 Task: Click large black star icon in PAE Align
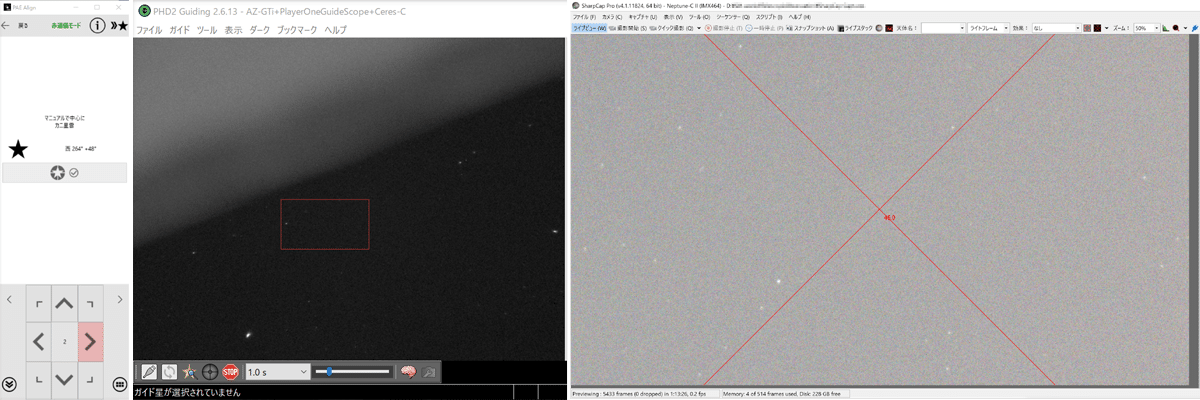pyautogui.click(x=18, y=150)
